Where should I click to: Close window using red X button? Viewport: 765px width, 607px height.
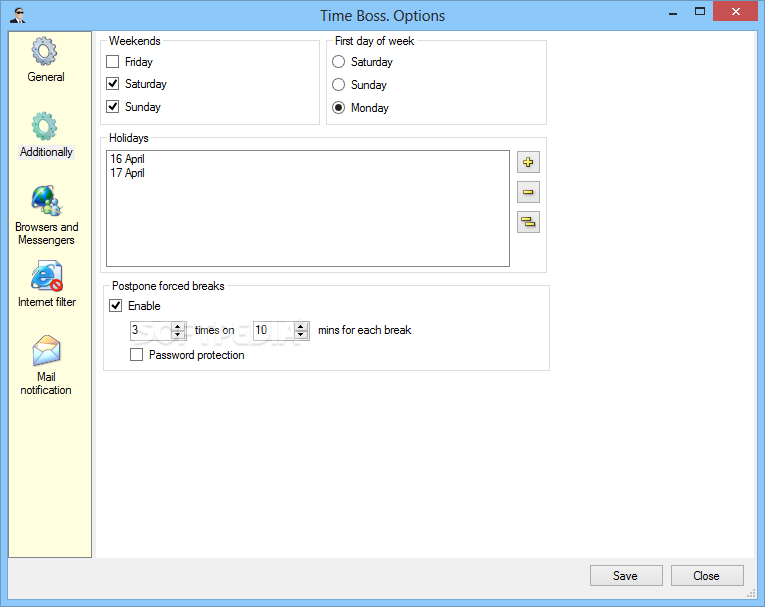(x=736, y=12)
